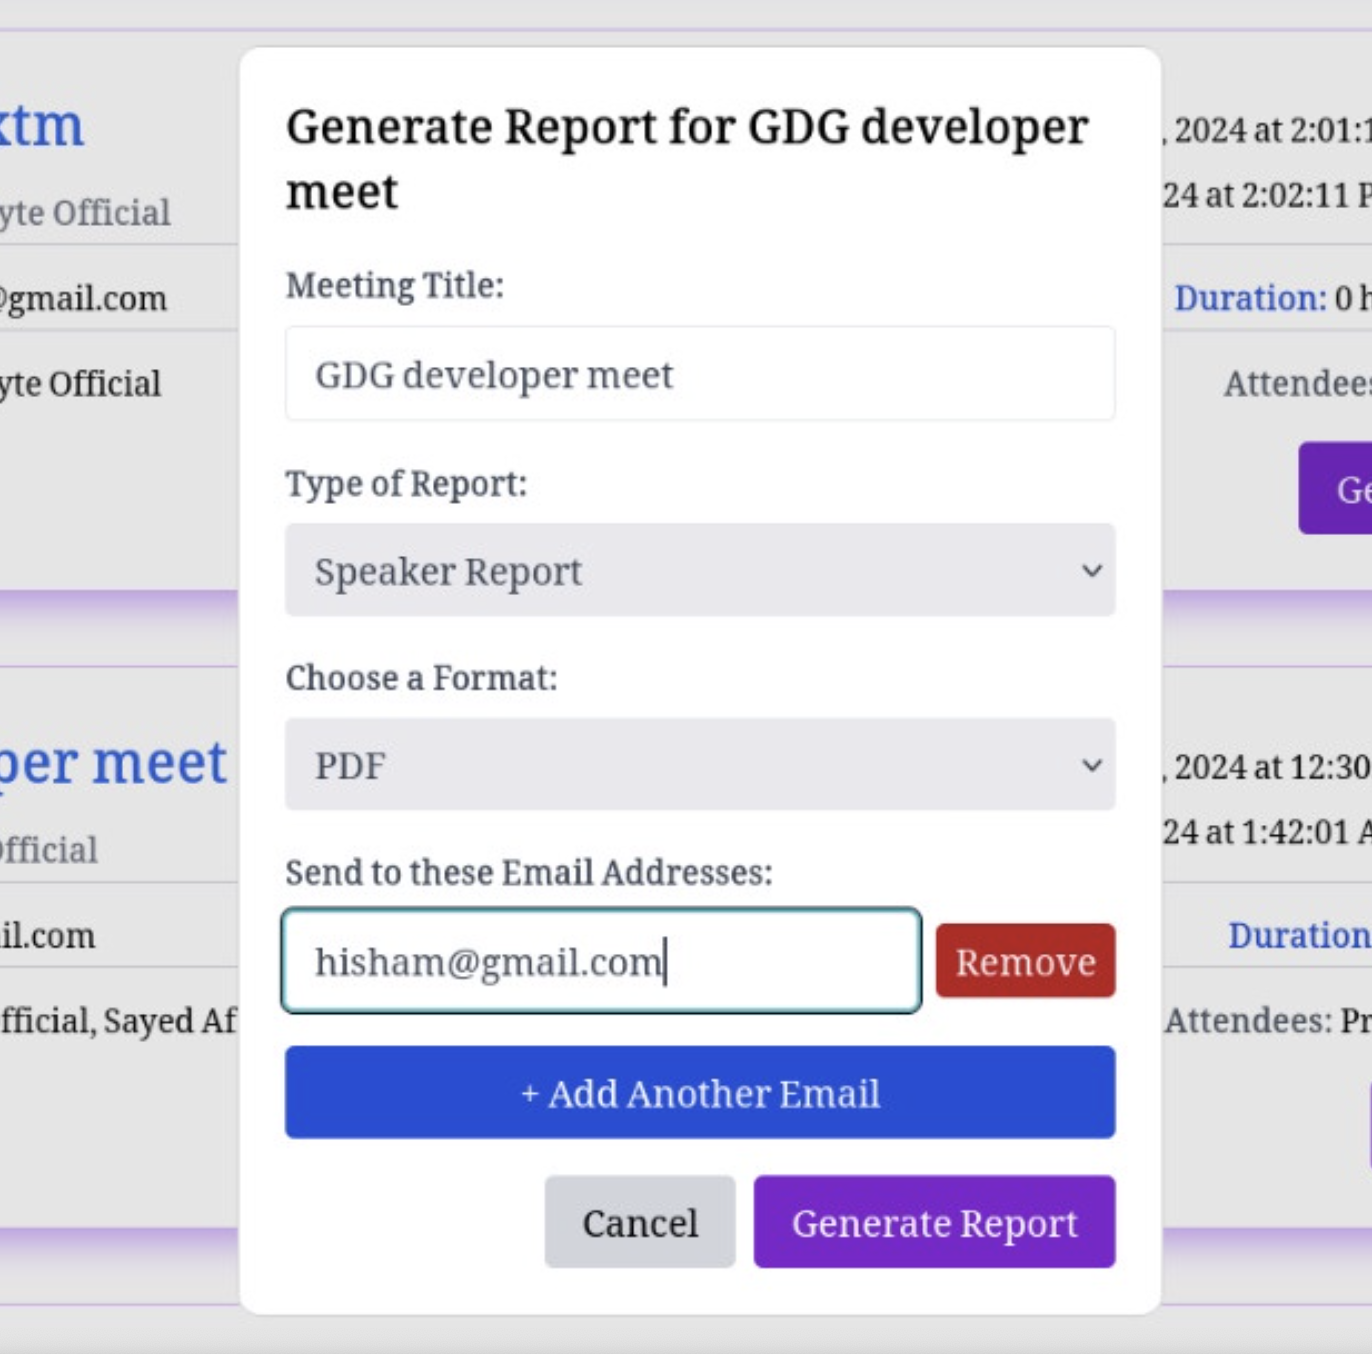Image resolution: width=1372 pixels, height=1354 pixels.
Task: Click the 'Choose a Format:' label
Action: 421,678
